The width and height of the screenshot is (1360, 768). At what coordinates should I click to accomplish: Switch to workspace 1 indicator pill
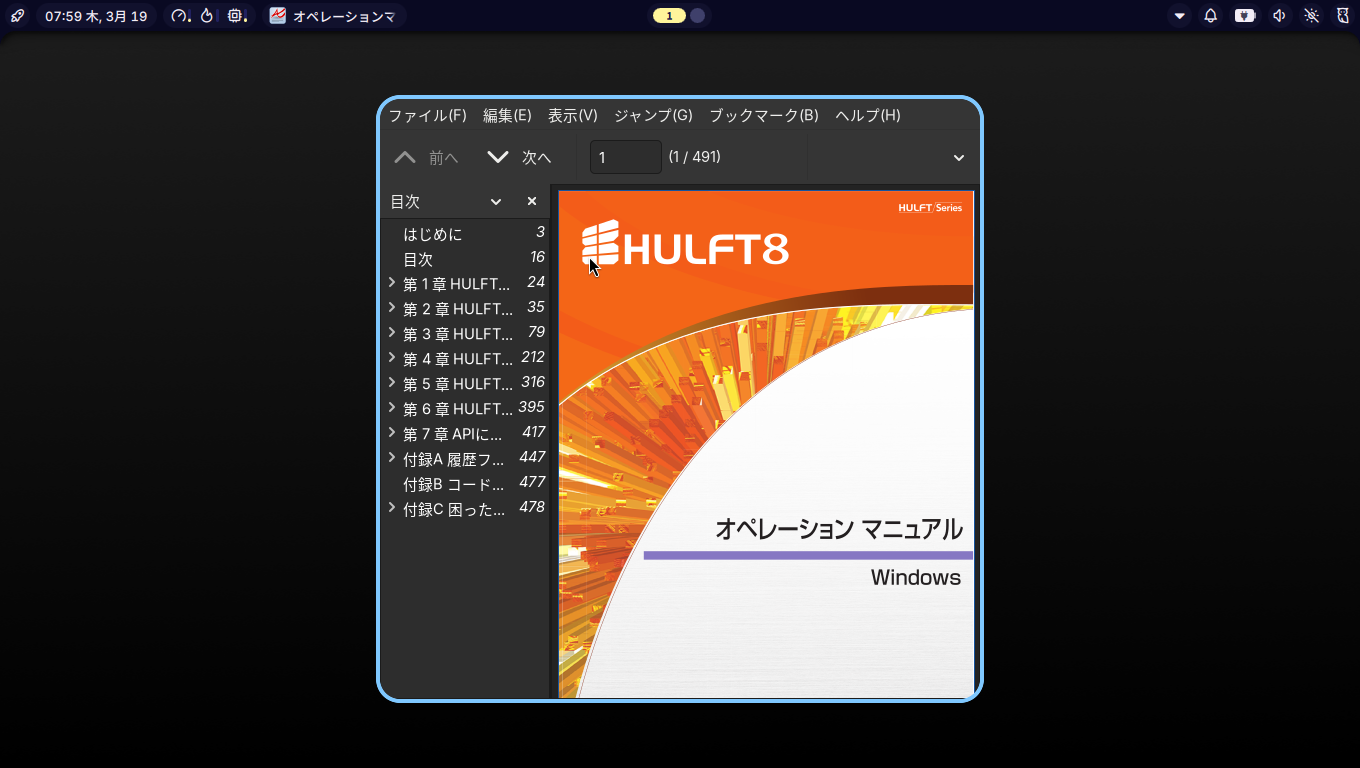click(x=669, y=16)
